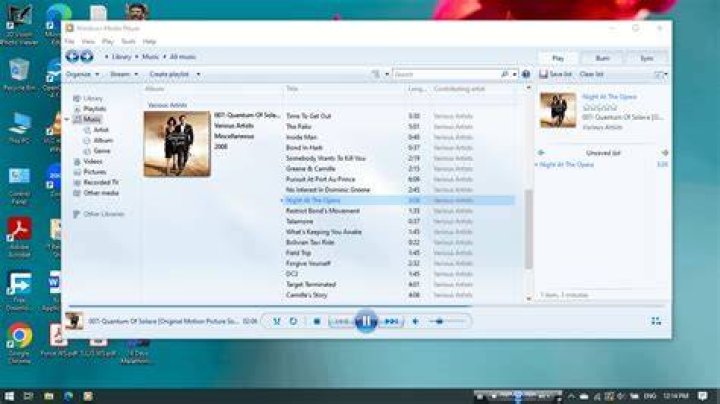Open the Create playlist dropdown arrow
Viewport: 720px width, 404px height.
198,74
